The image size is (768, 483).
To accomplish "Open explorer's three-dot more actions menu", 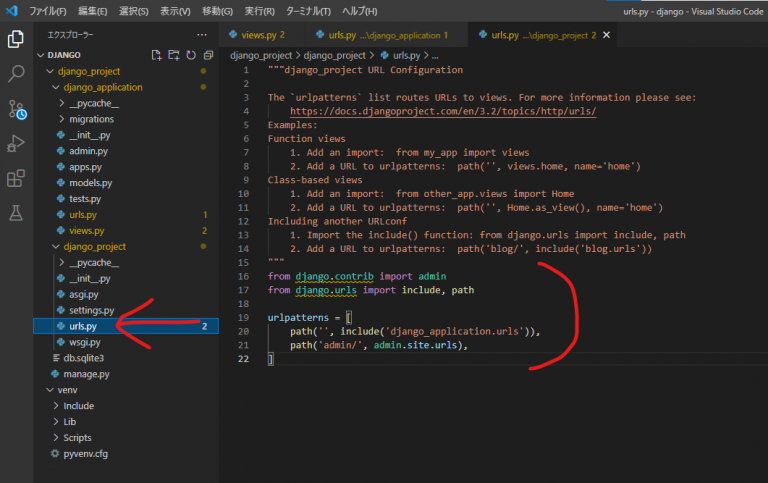I will point(202,34).
